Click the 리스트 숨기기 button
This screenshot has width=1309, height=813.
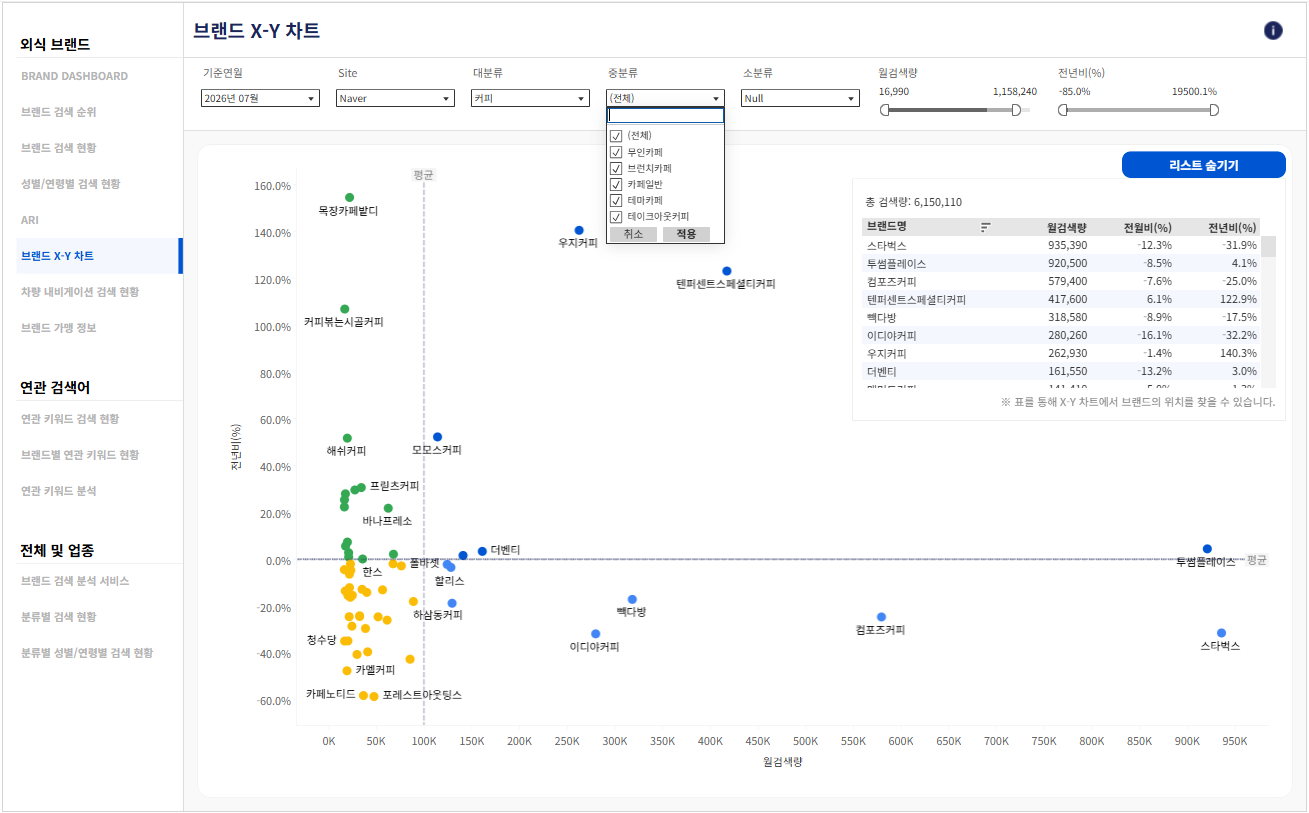click(x=1204, y=165)
